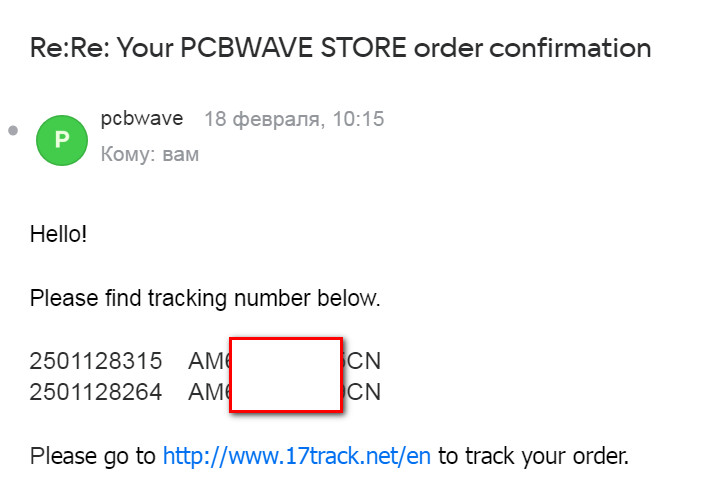
Task: Click order number 2501128264
Action: click(96, 392)
